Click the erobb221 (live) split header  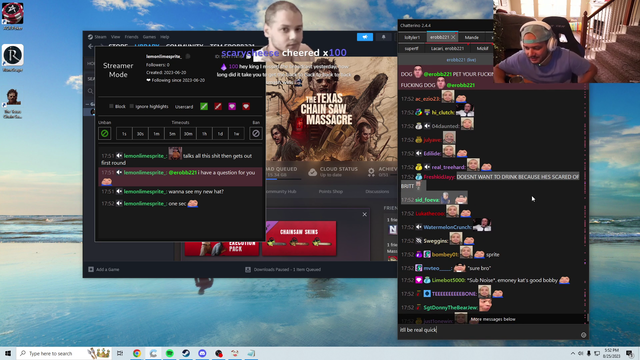pos(461,60)
